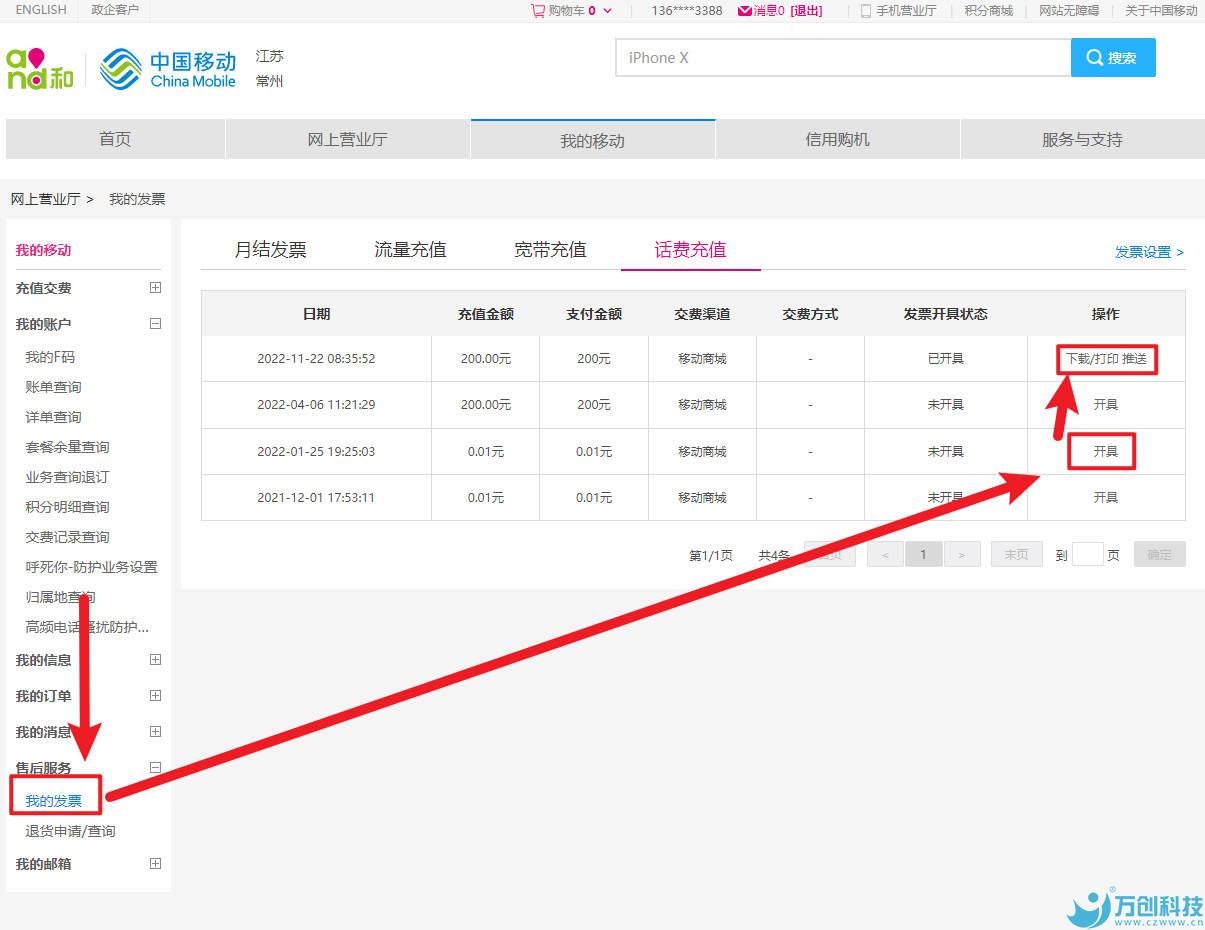Switch to the 流量充值 tab

pos(410,250)
